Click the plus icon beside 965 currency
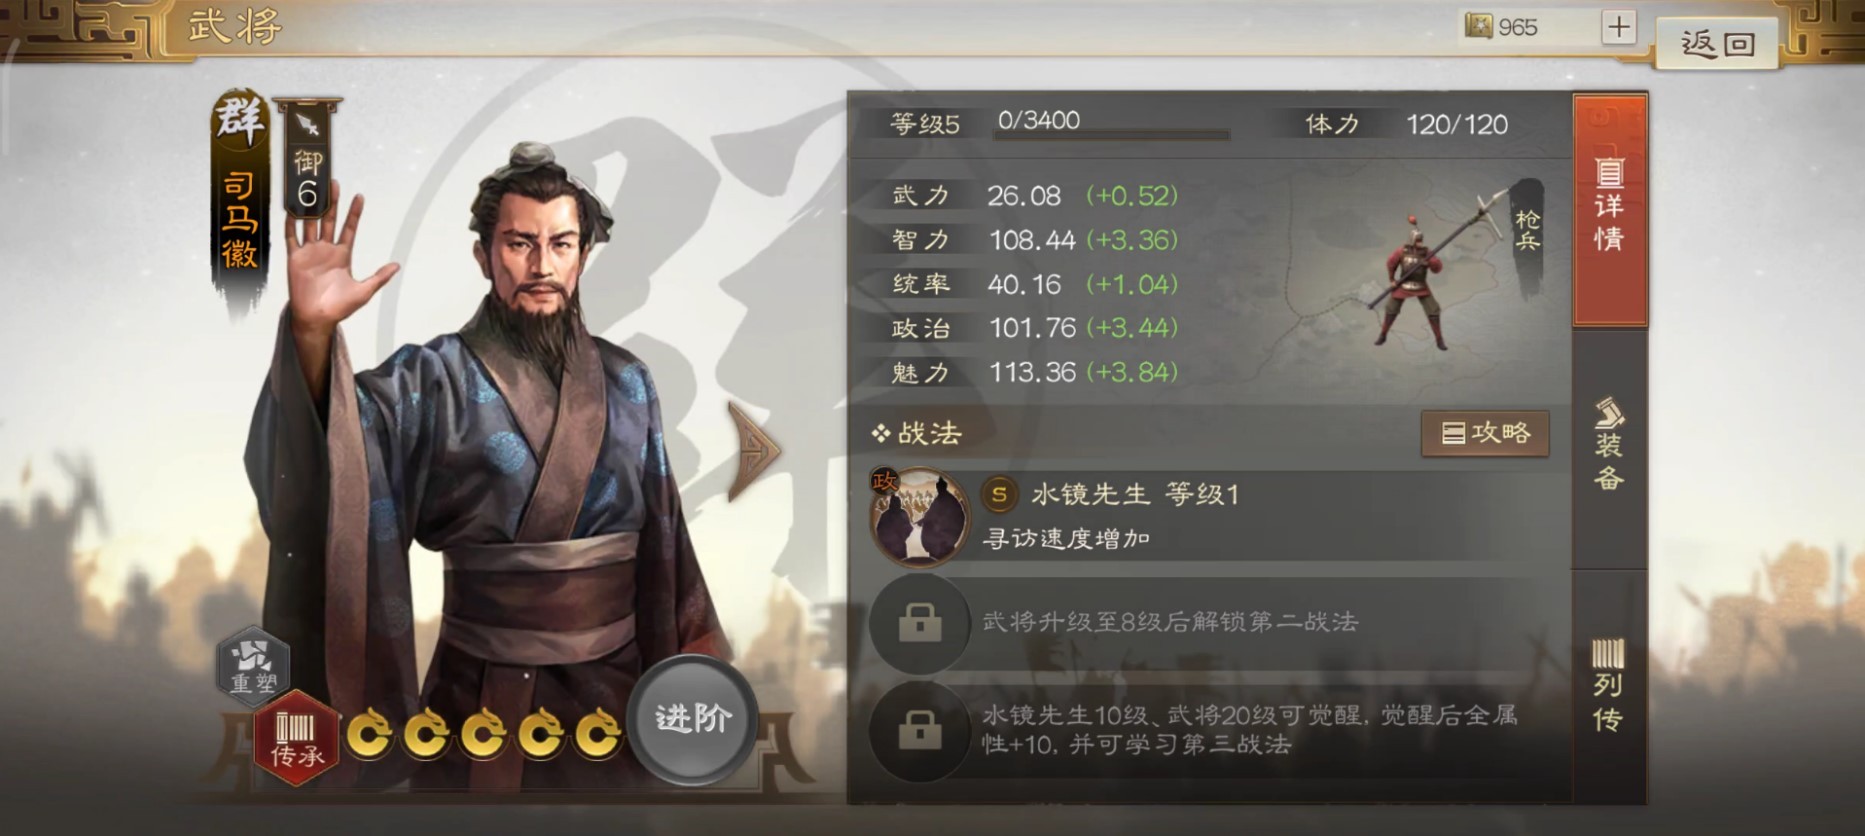The height and width of the screenshot is (836, 1865). 1618,27
